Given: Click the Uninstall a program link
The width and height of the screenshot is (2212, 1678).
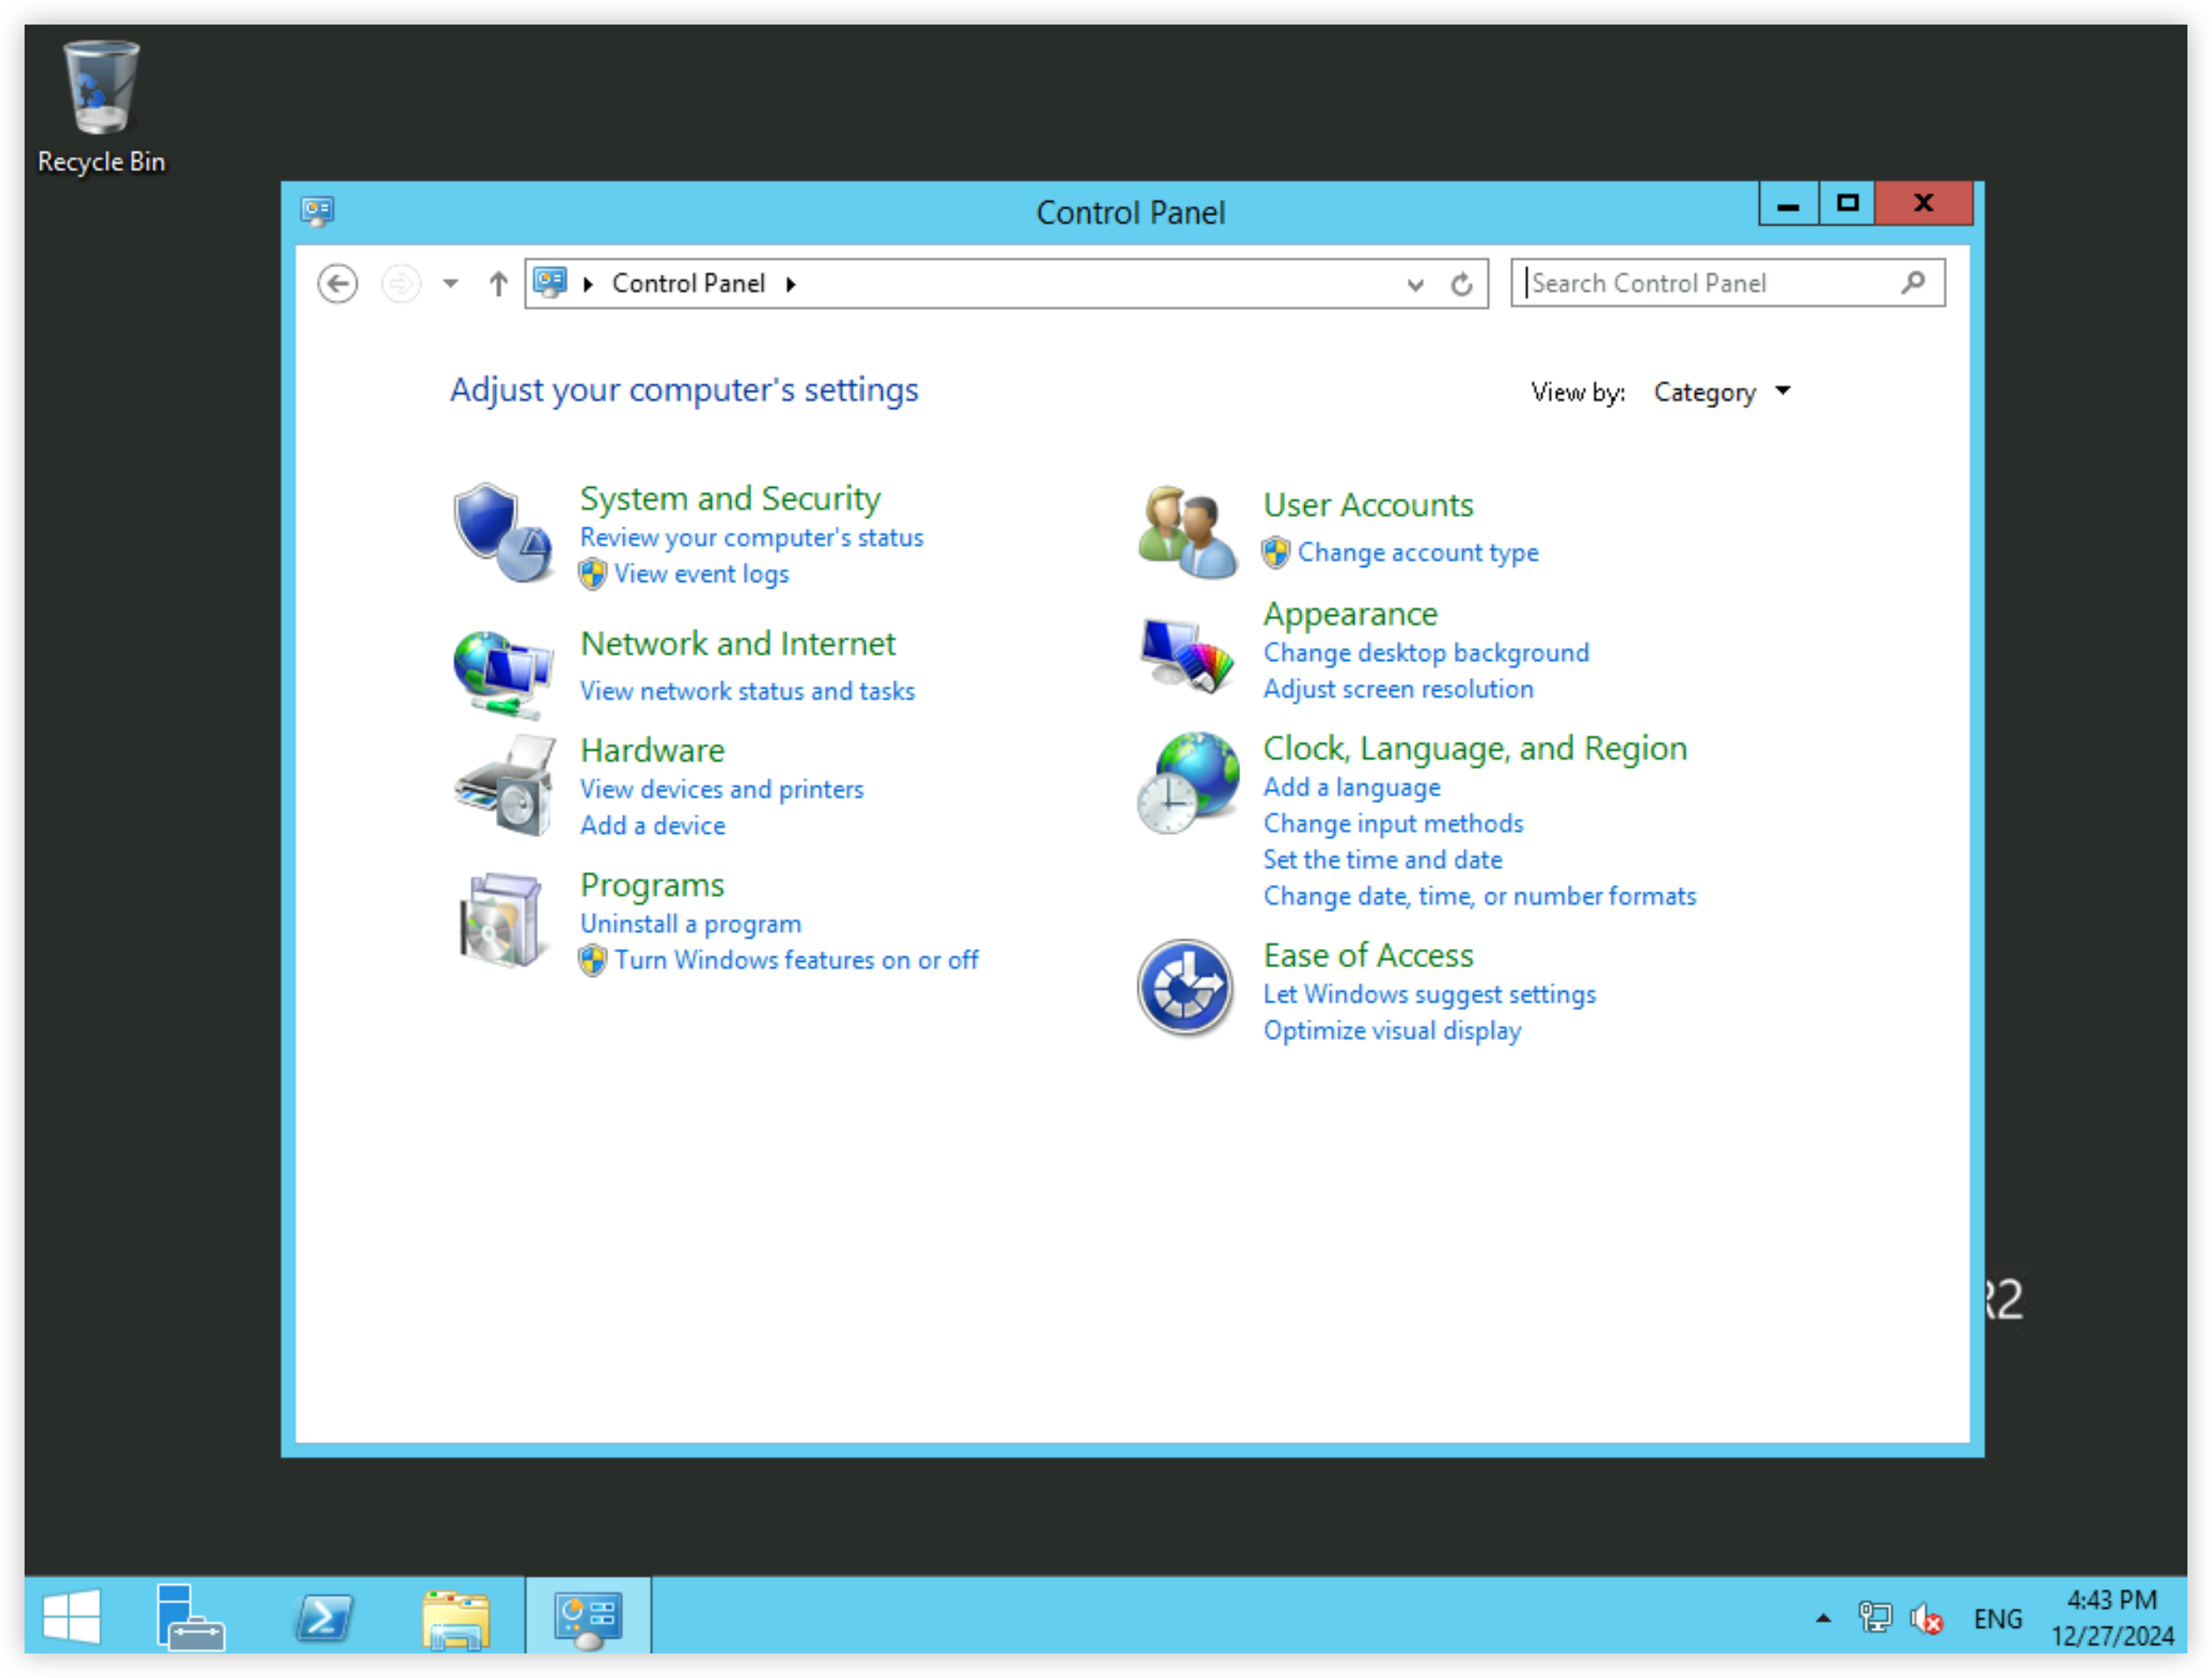Looking at the screenshot, I should point(691,924).
